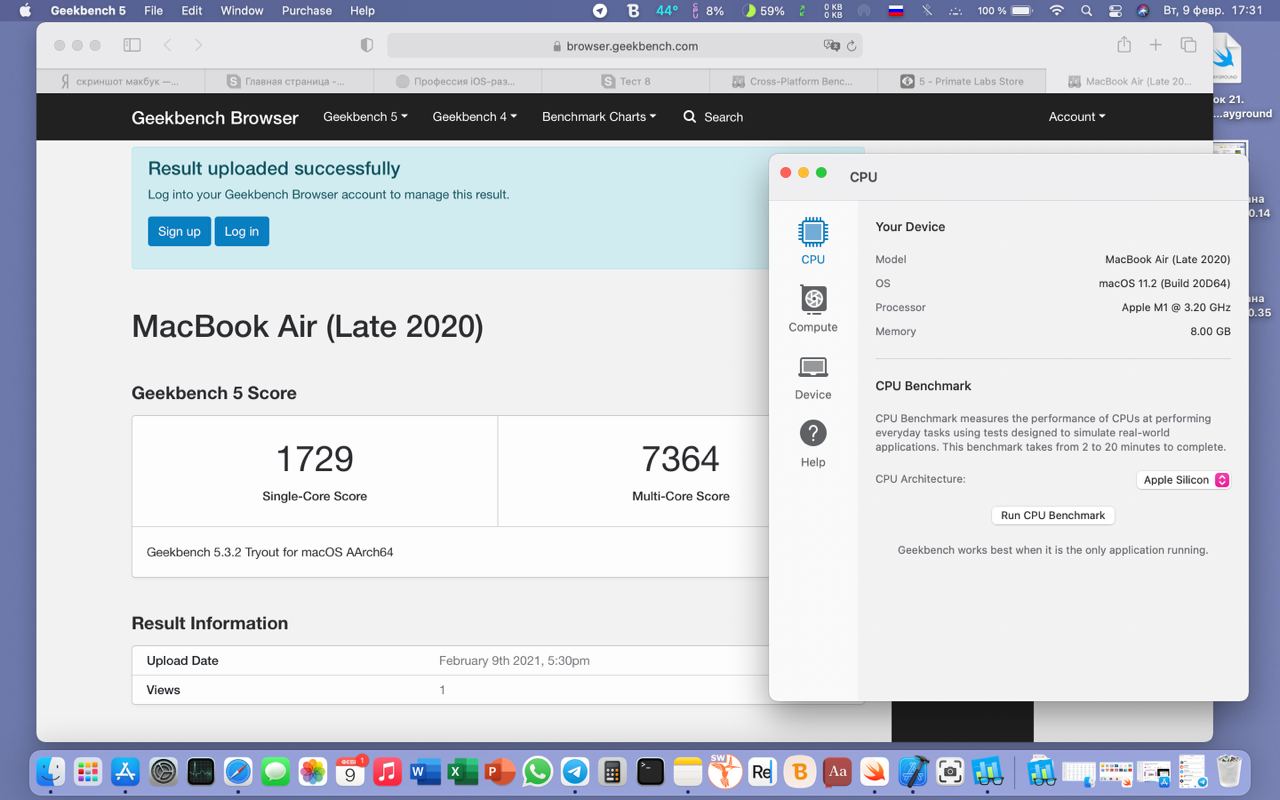Open Trash in the dock

[1229, 772]
